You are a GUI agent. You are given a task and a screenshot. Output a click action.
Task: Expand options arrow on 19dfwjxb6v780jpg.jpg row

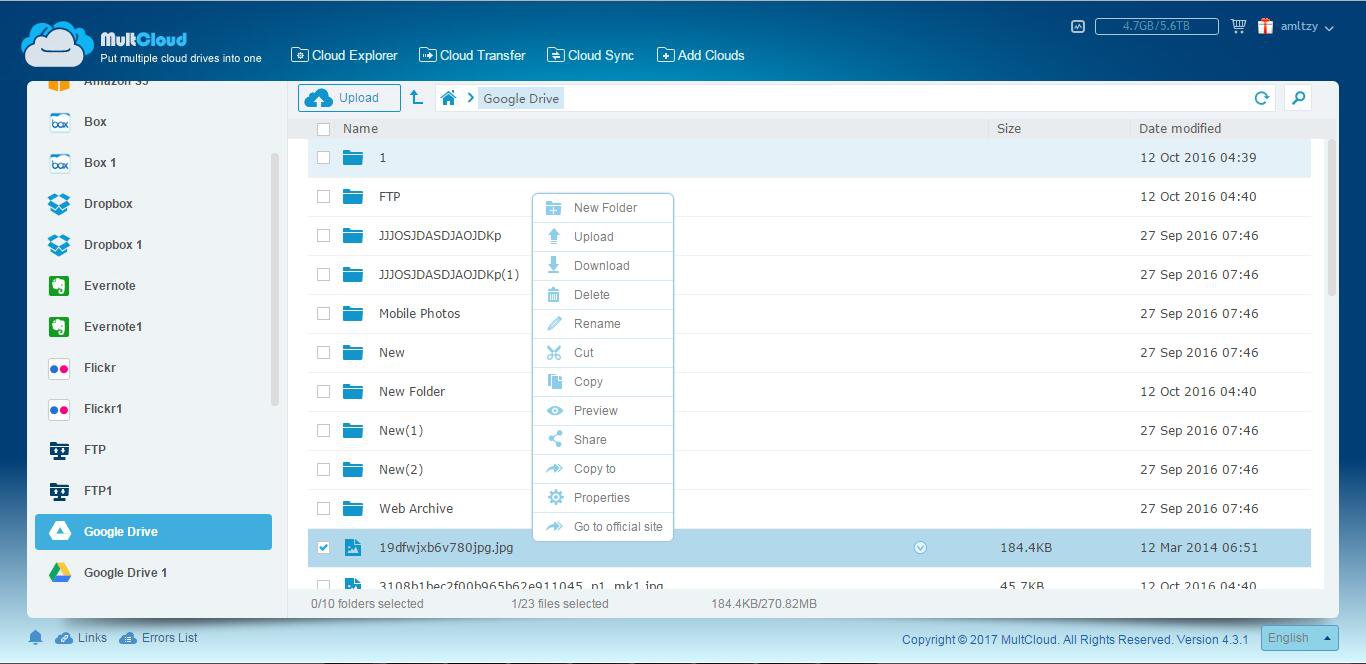click(x=920, y=547)
